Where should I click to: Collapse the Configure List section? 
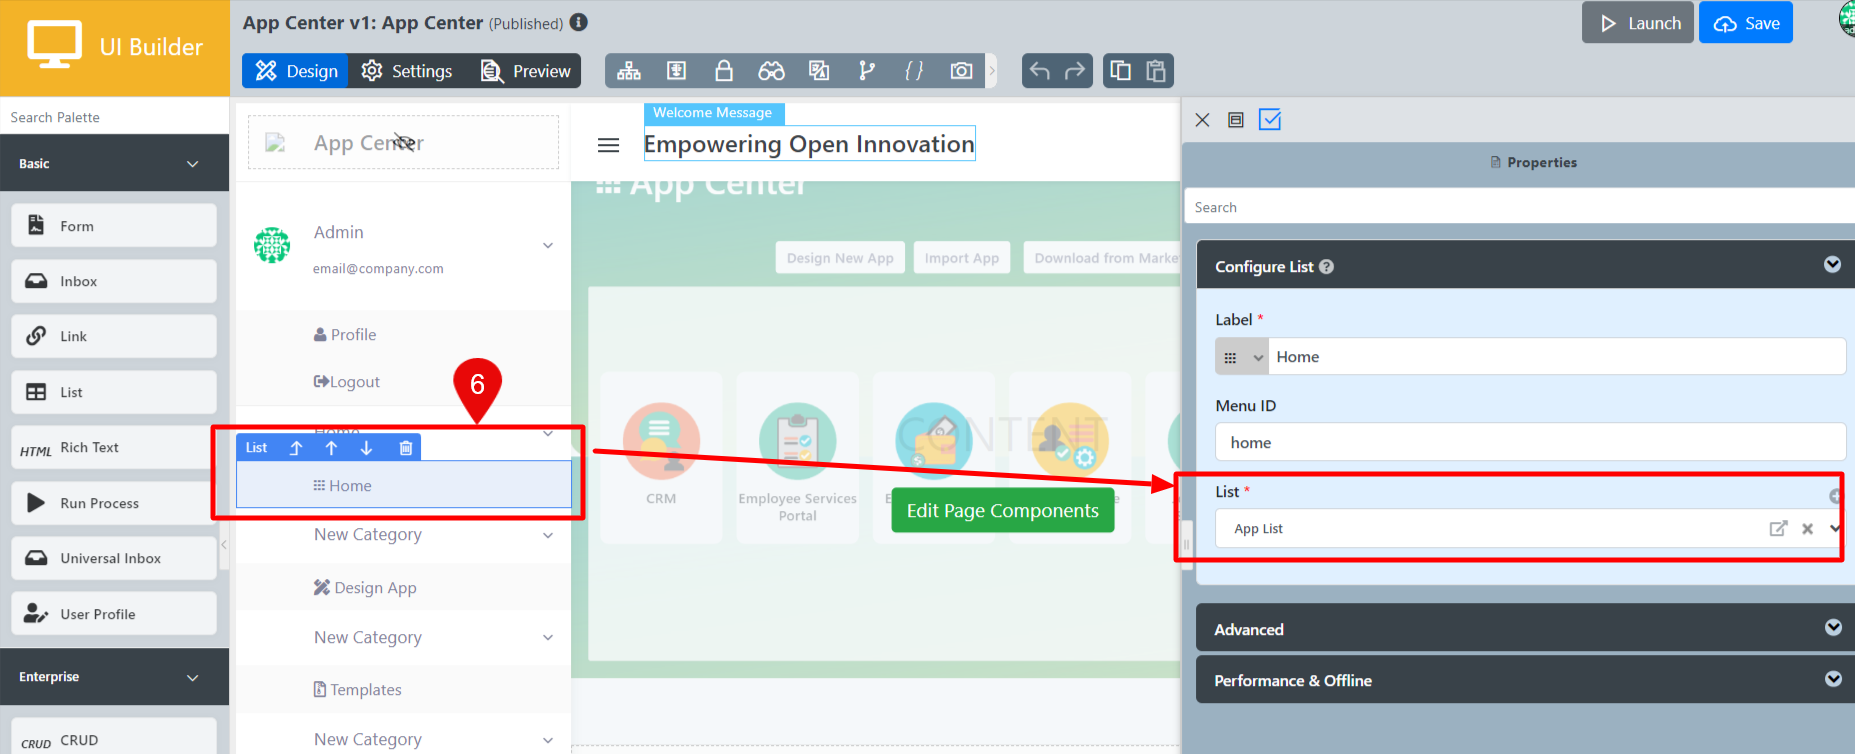1832,265
